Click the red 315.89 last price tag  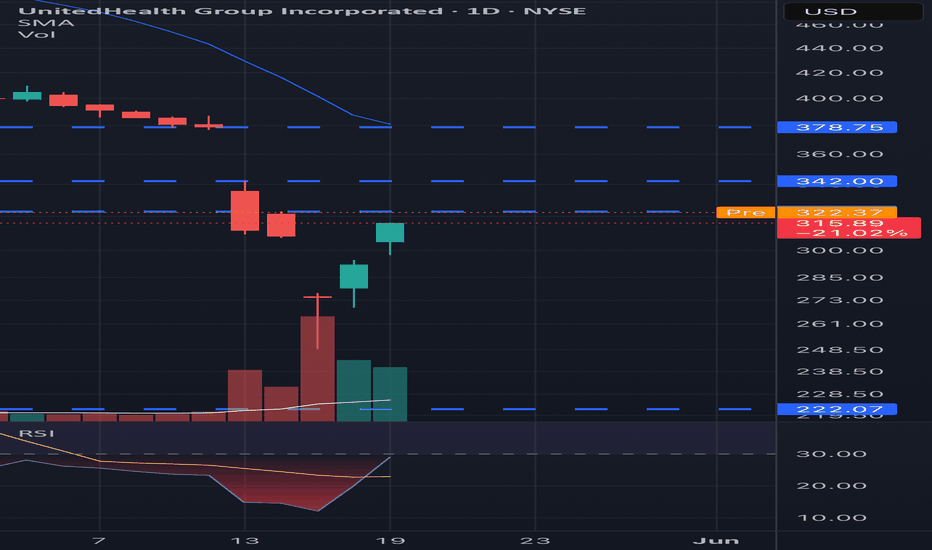(849, 228)
